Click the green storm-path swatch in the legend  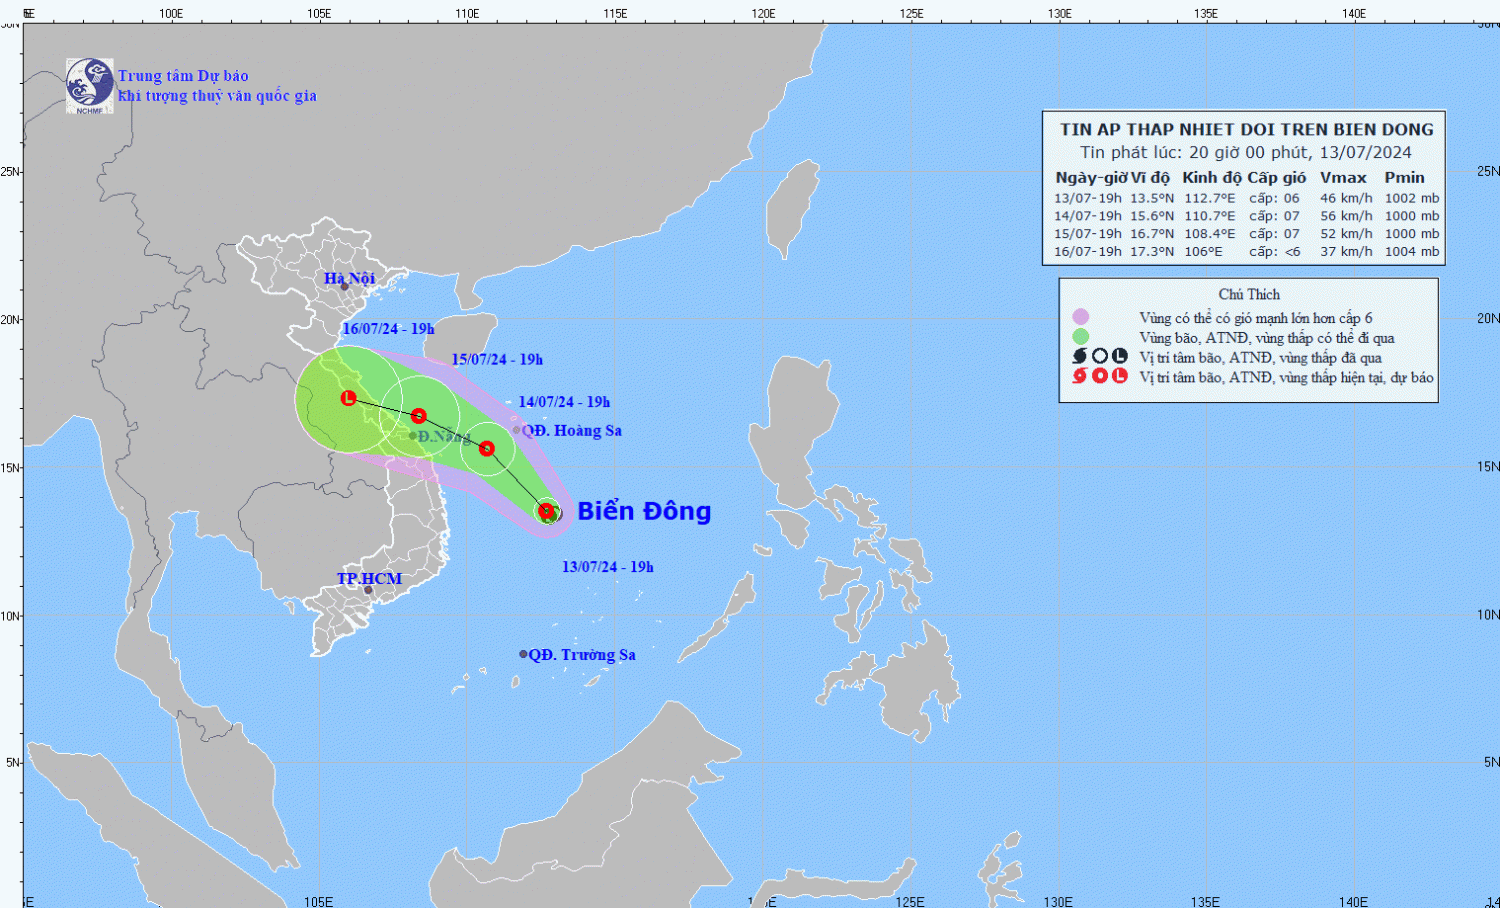(1080, 337)
